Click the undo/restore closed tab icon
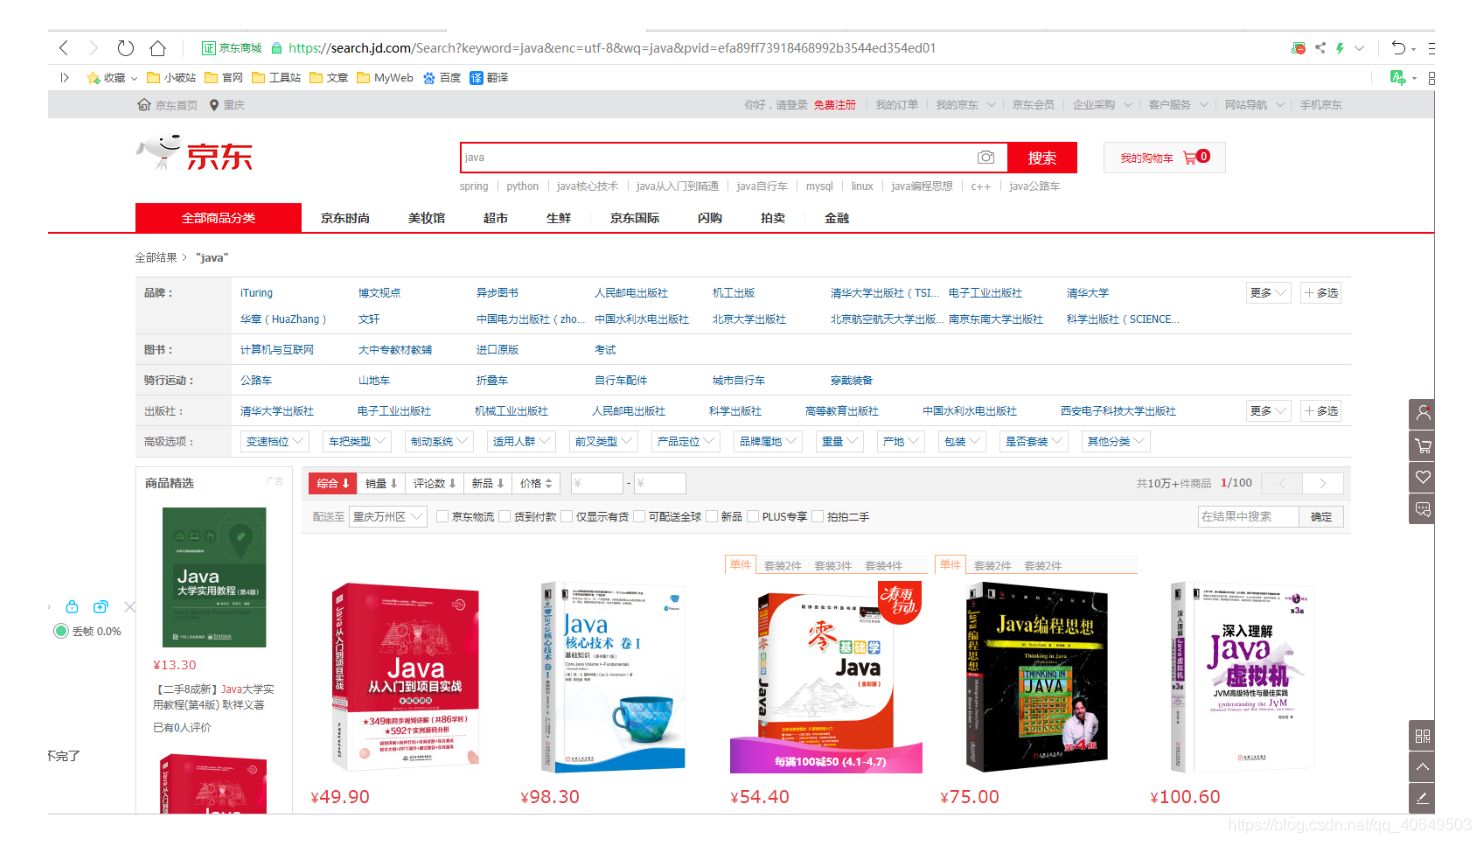Image resolution: width=1481 pixels, height=843 pixels. click(x=1398, y=47)
